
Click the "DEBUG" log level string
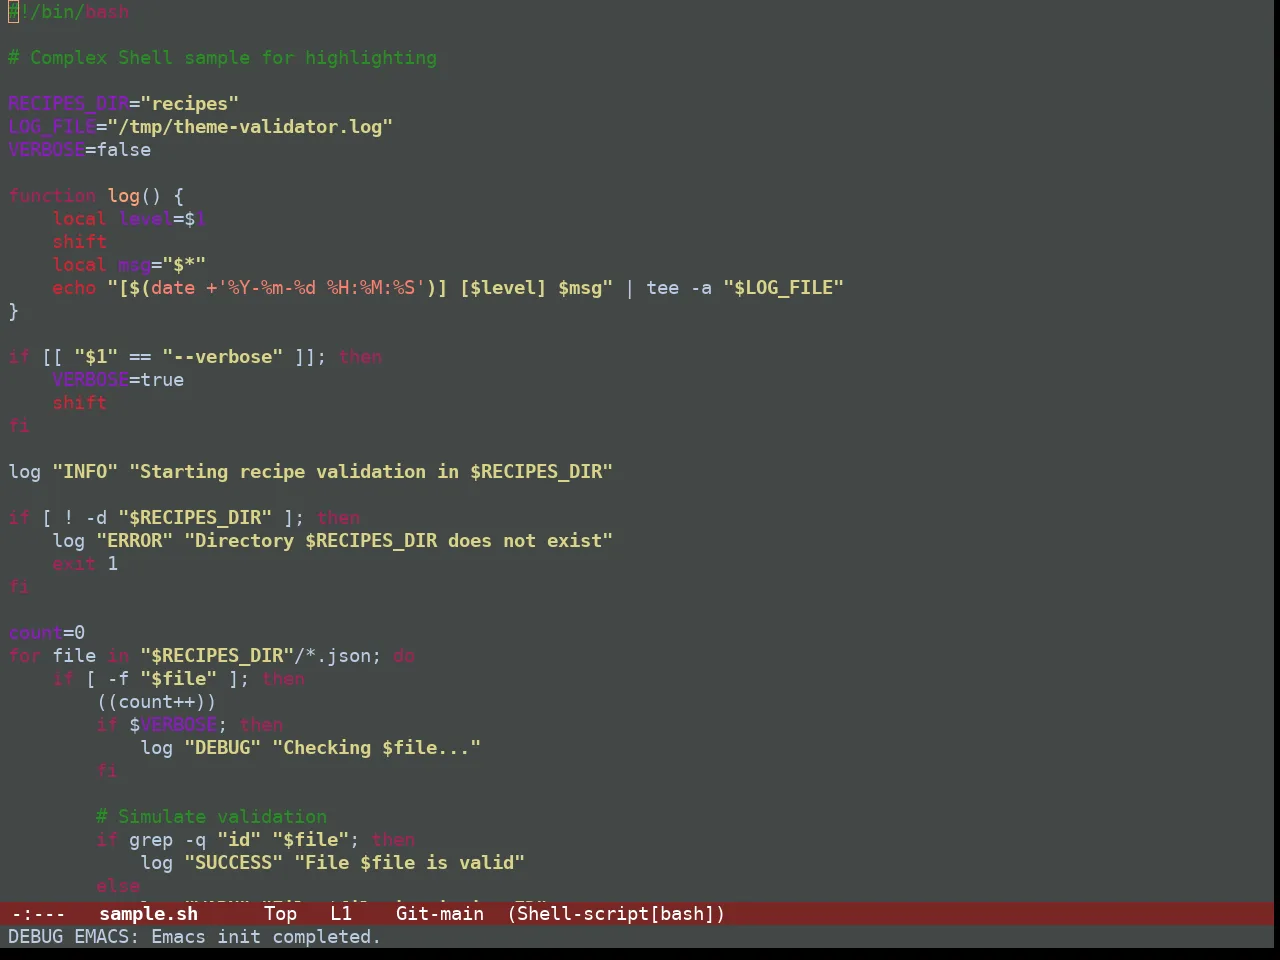[223, 748]
